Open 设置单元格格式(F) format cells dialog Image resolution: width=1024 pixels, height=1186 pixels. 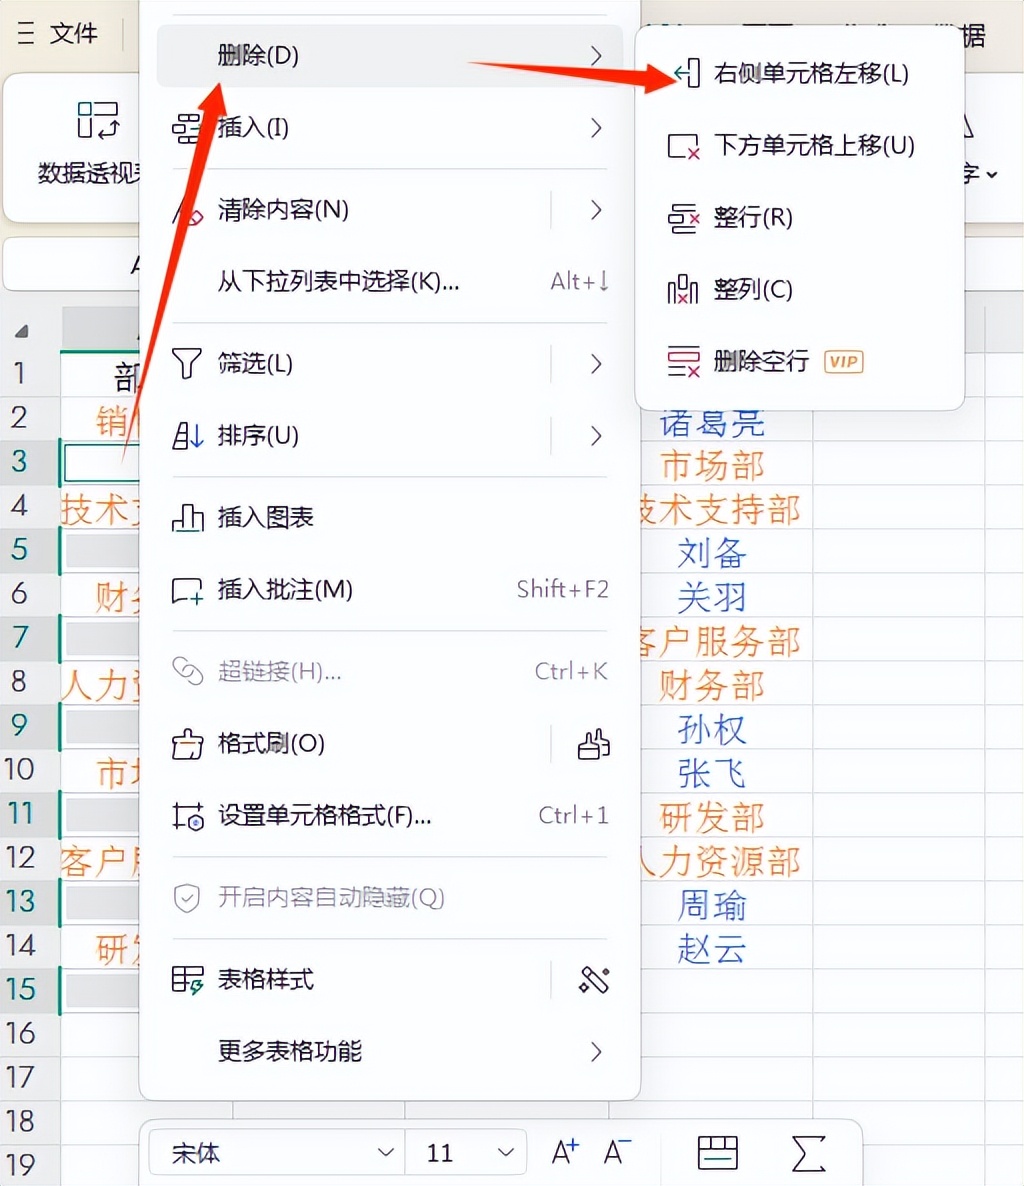pyautogui.click(x=389, y=816)
